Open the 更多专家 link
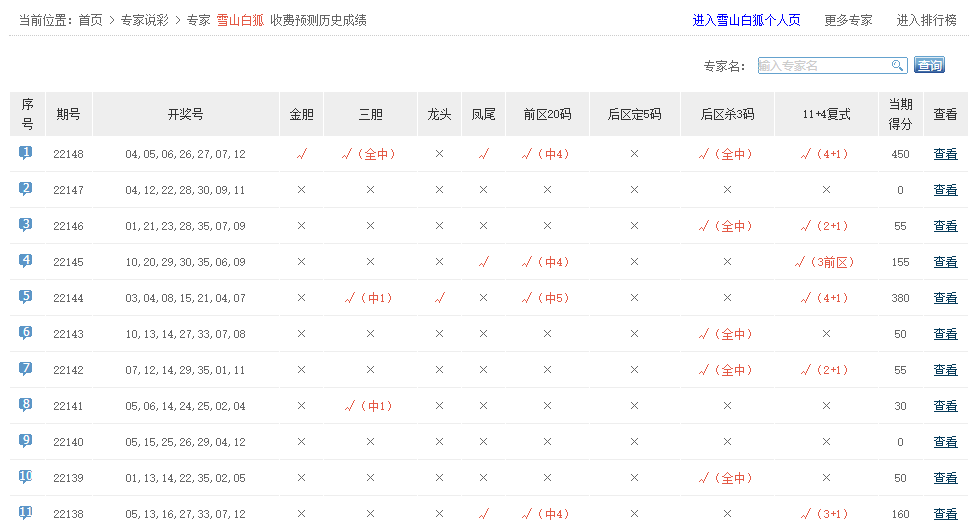 click(848, 20)
